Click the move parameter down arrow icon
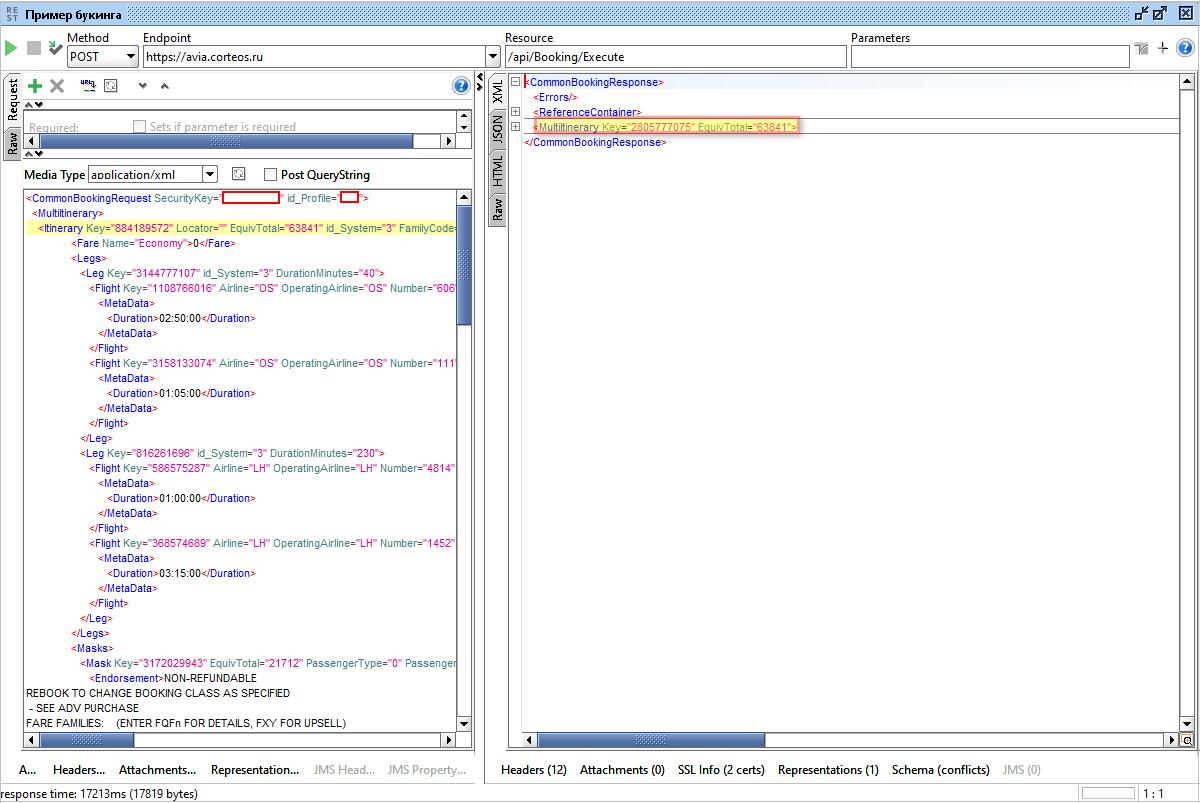 click(143, 86)
